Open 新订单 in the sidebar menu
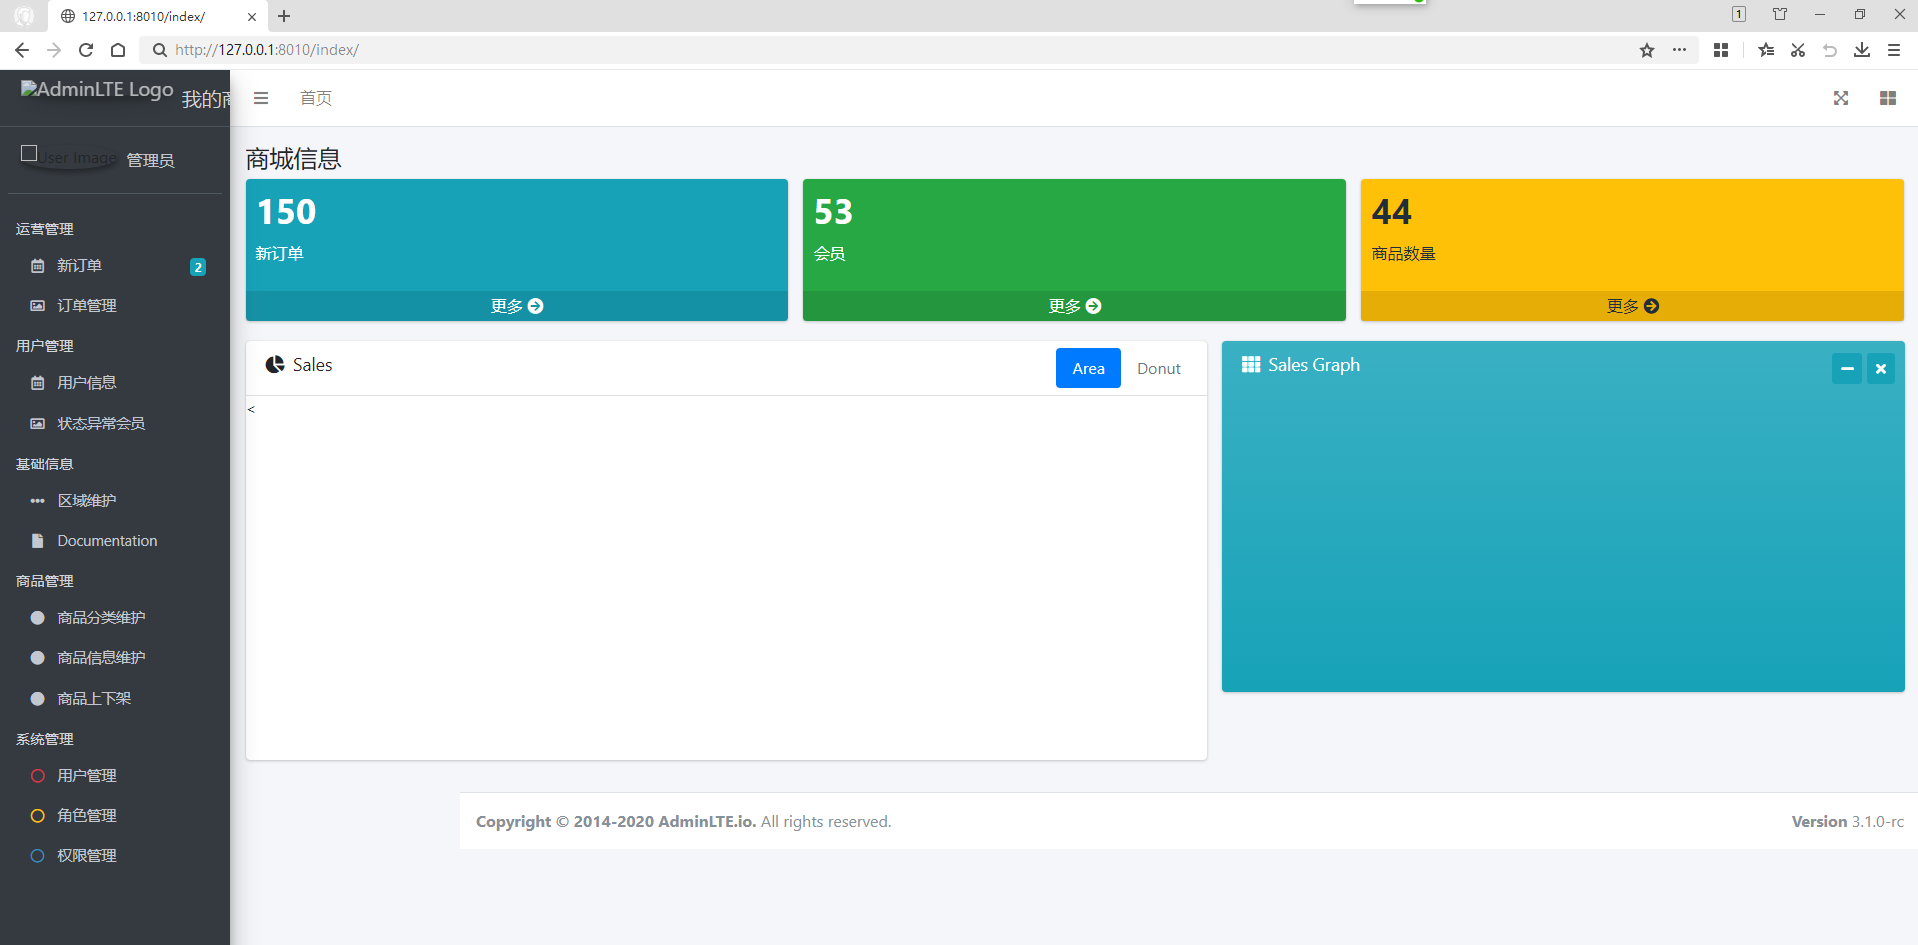The image size is (1918, 945). coord(114,266)
